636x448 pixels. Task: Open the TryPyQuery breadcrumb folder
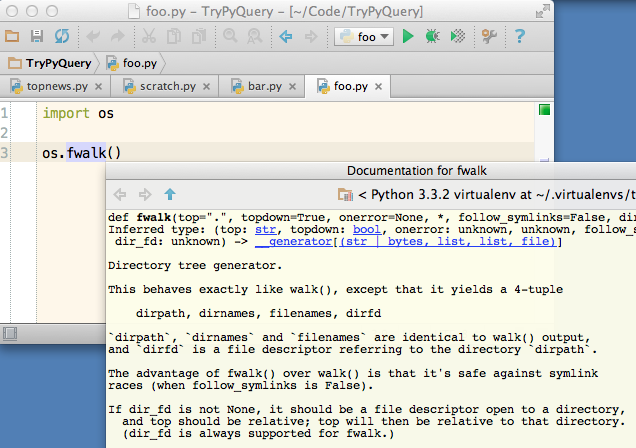(50, 63)
